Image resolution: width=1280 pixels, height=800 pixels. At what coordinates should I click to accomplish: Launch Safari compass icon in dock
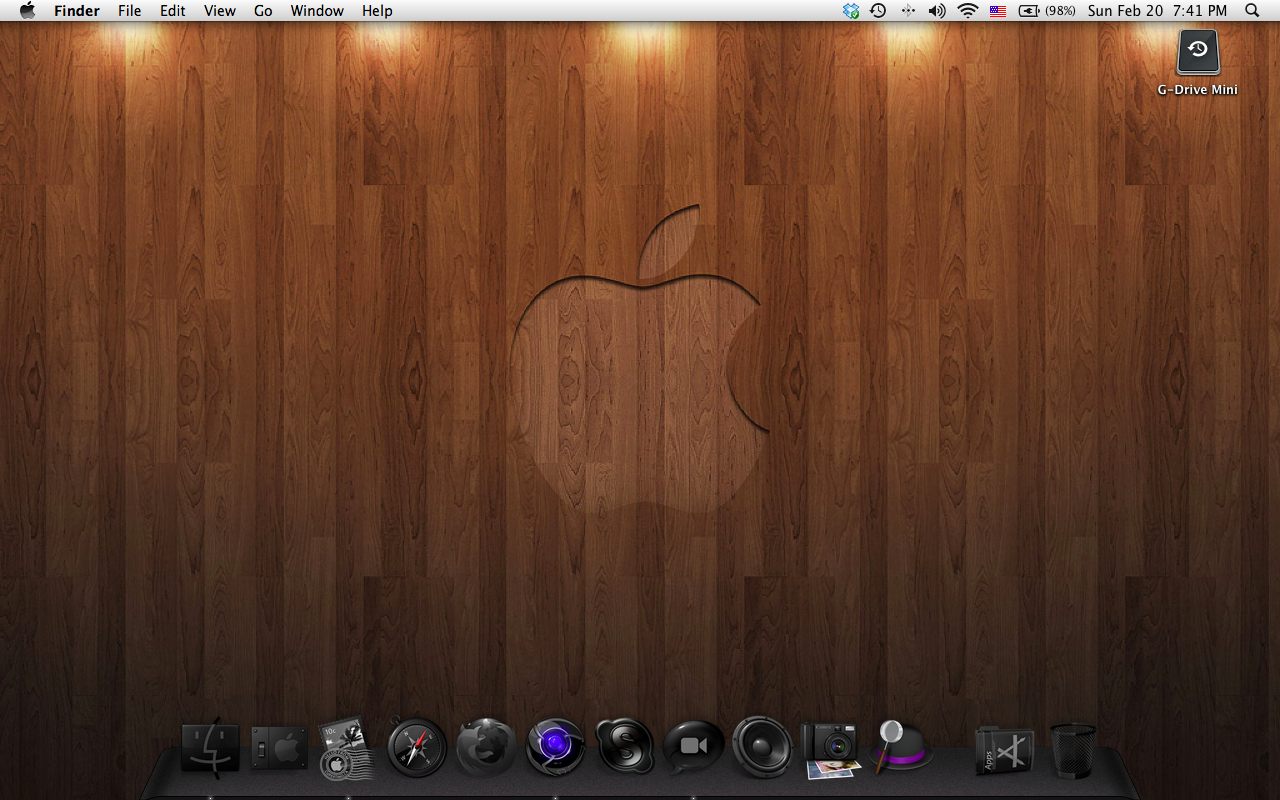click(417, 747)
